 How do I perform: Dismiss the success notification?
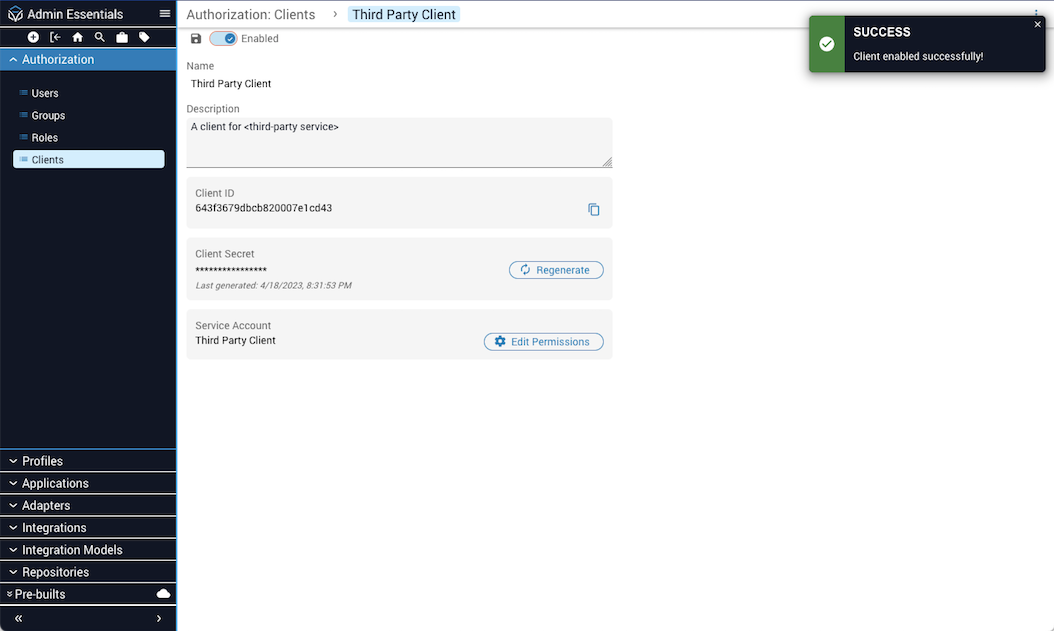point(1037,24)
